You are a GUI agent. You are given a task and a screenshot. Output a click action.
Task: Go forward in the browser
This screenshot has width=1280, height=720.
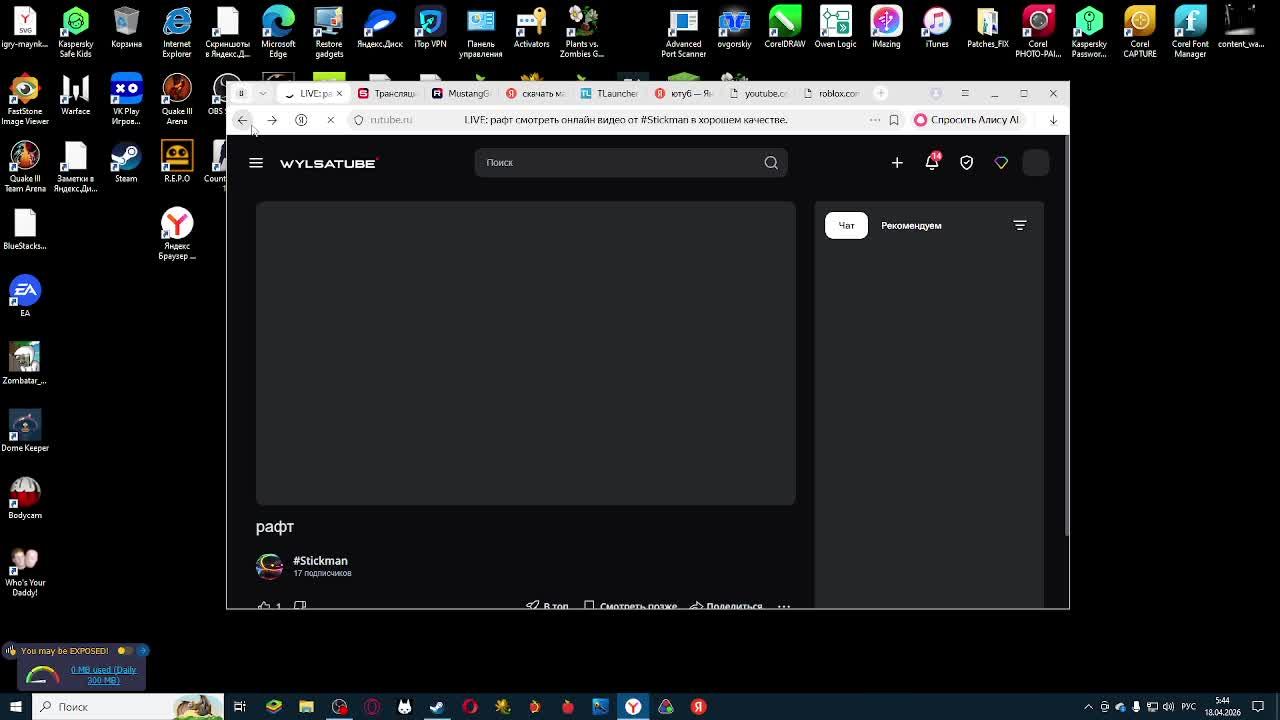(272, 120)
